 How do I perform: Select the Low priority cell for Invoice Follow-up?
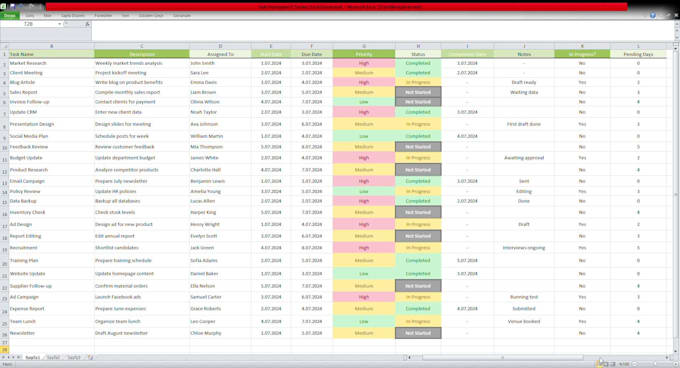click(364, 102)
